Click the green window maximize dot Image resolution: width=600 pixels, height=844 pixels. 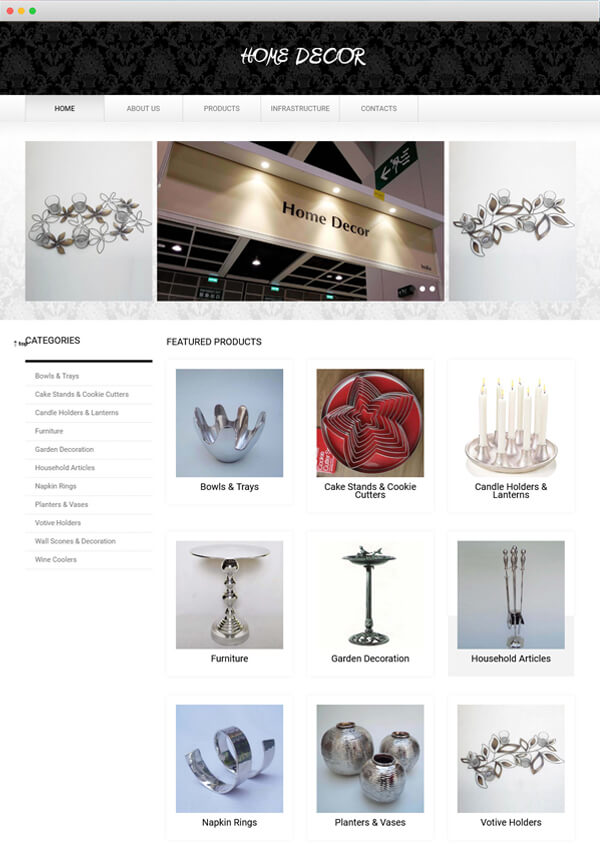tap(33, 11)
